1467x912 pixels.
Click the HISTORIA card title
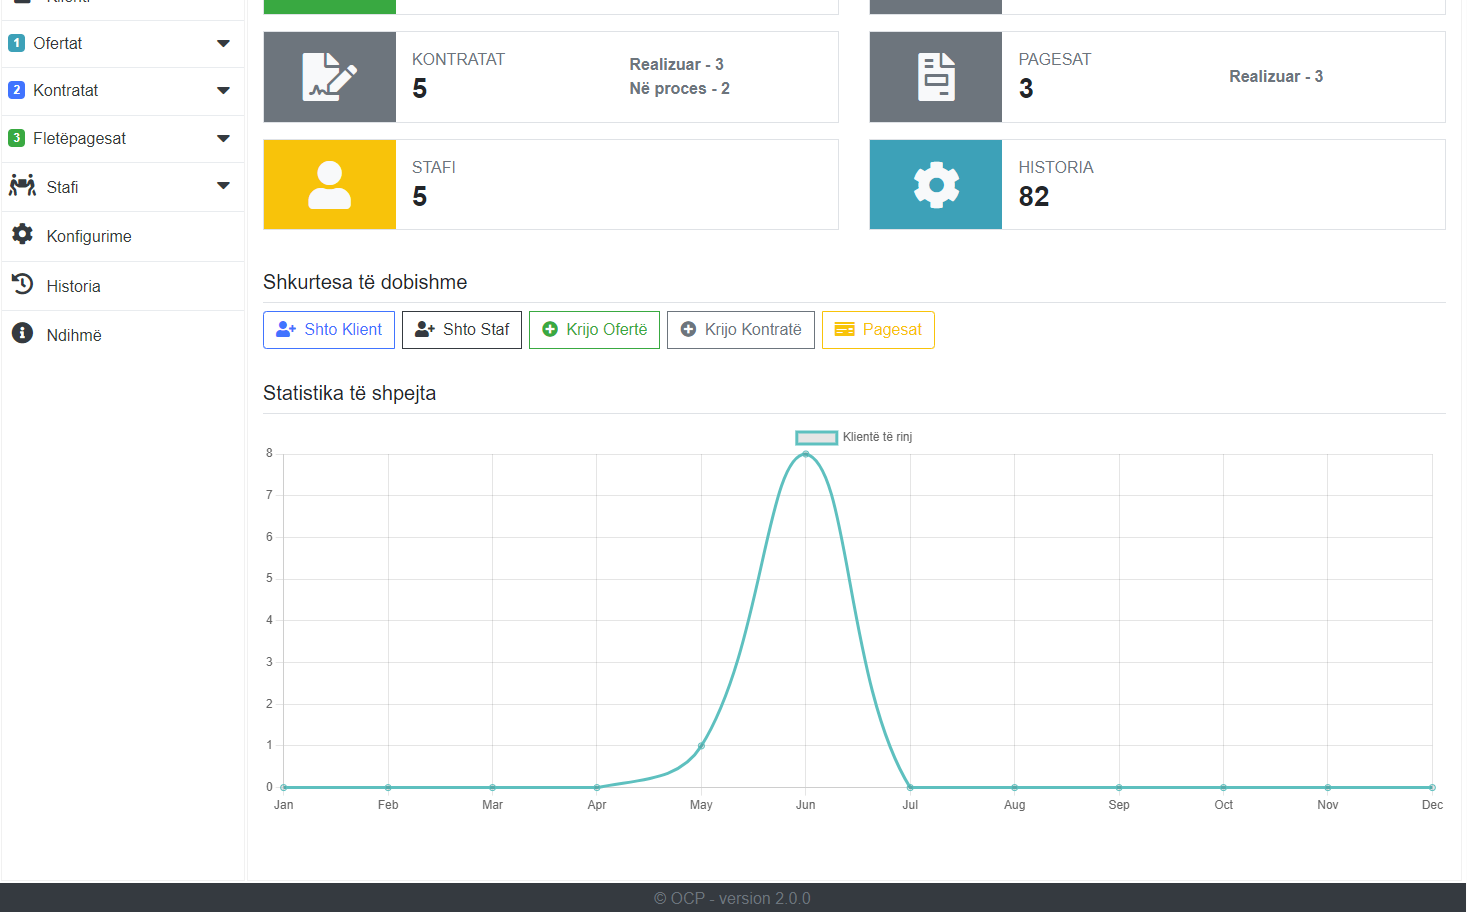point(1056,167)
